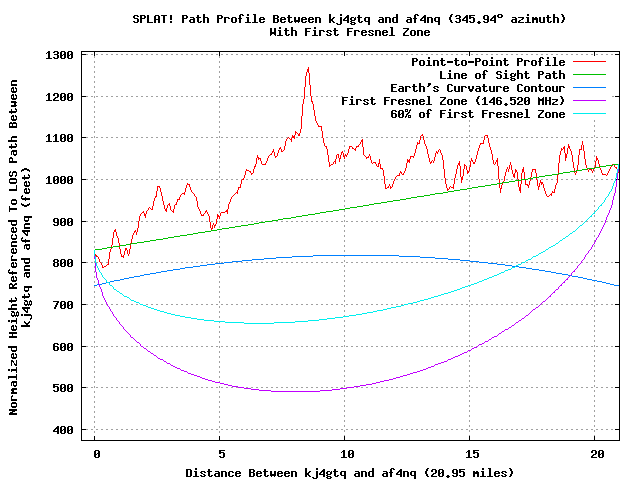Select the 'Earth's Curvature Contour' legend label
The height and width of the screenshot is (480, 640).
coord(478,88)
